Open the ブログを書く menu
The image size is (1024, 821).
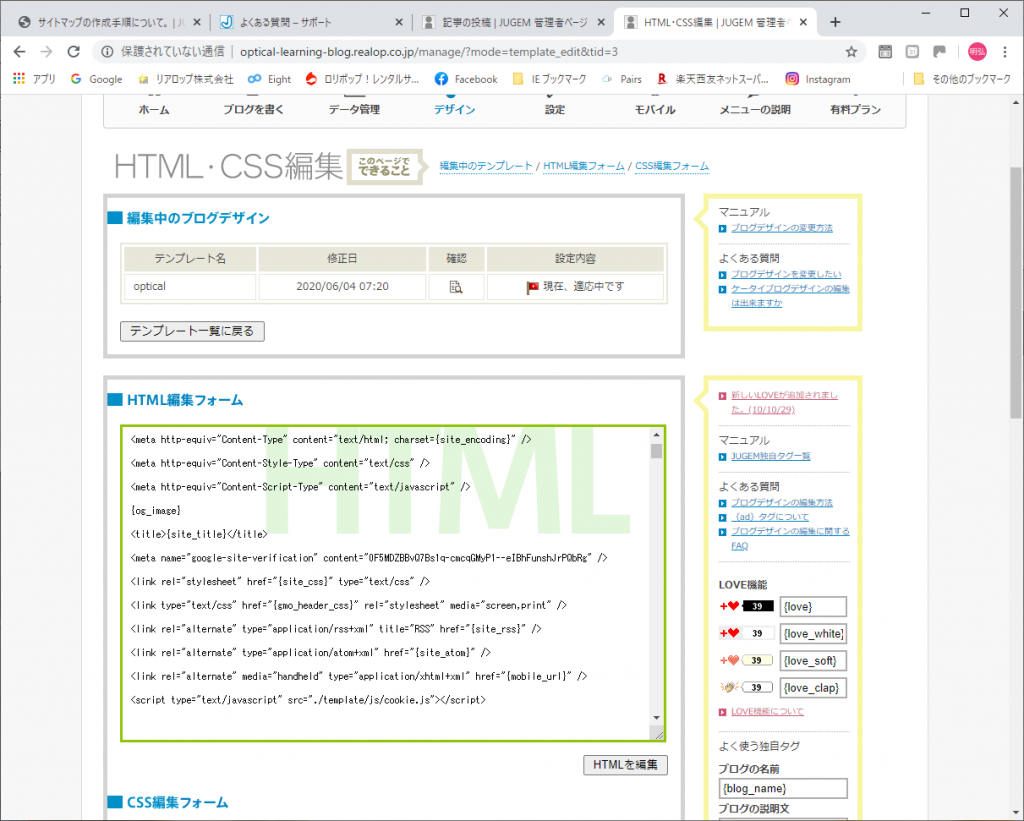pos(253,109)
